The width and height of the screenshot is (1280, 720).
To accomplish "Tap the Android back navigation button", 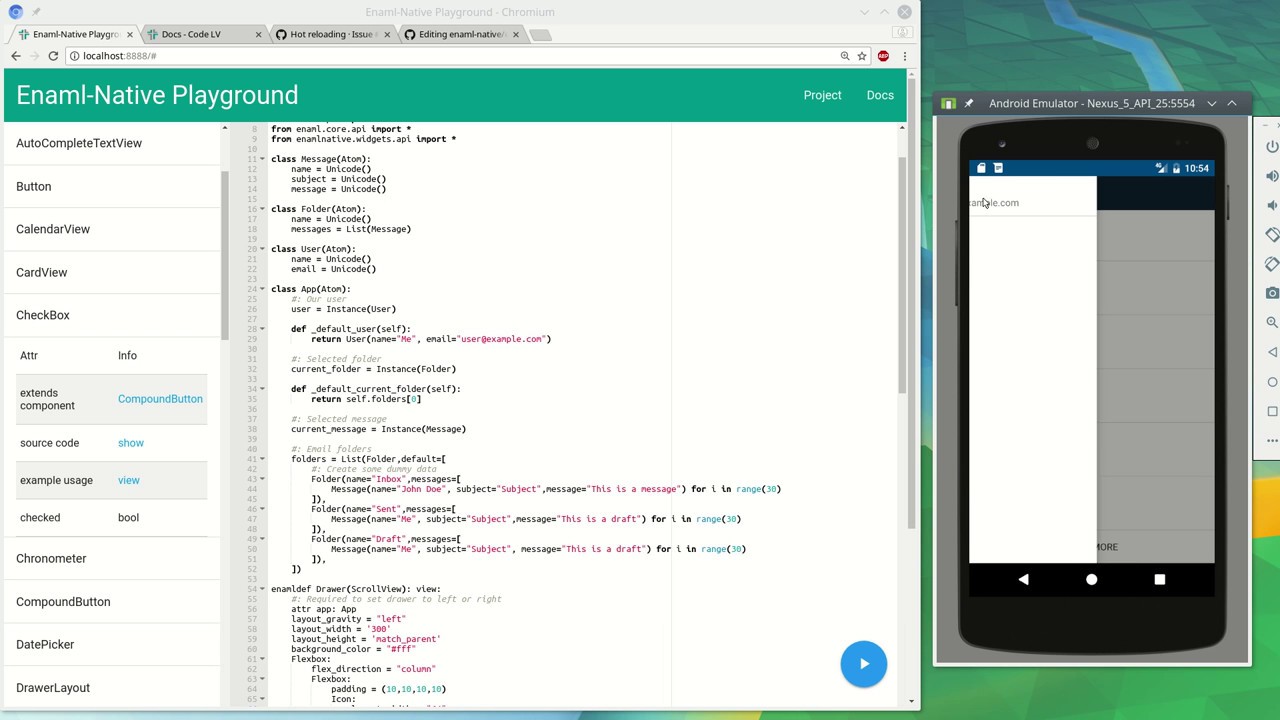I will coord(1023,579).
